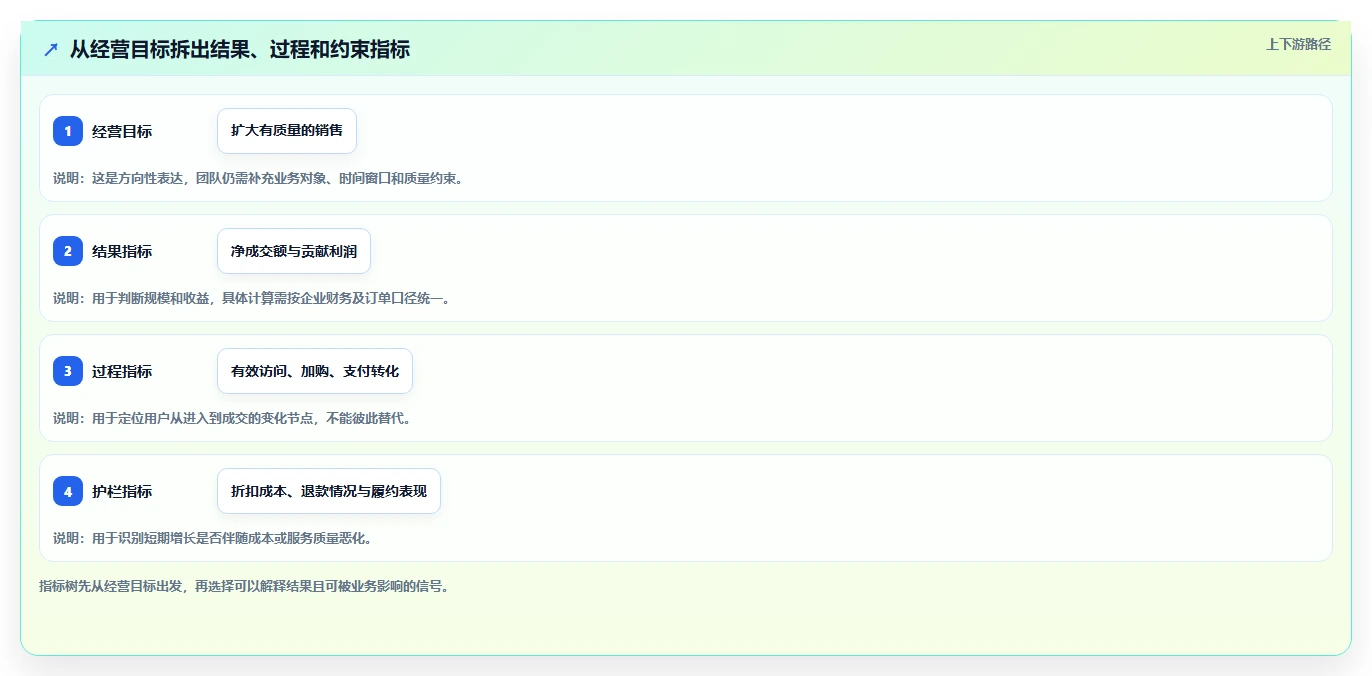Viewport: 1372px width, 676px height.
Task: Click the note starting 说明：用于定位用户
Action: tap(232, 418)
